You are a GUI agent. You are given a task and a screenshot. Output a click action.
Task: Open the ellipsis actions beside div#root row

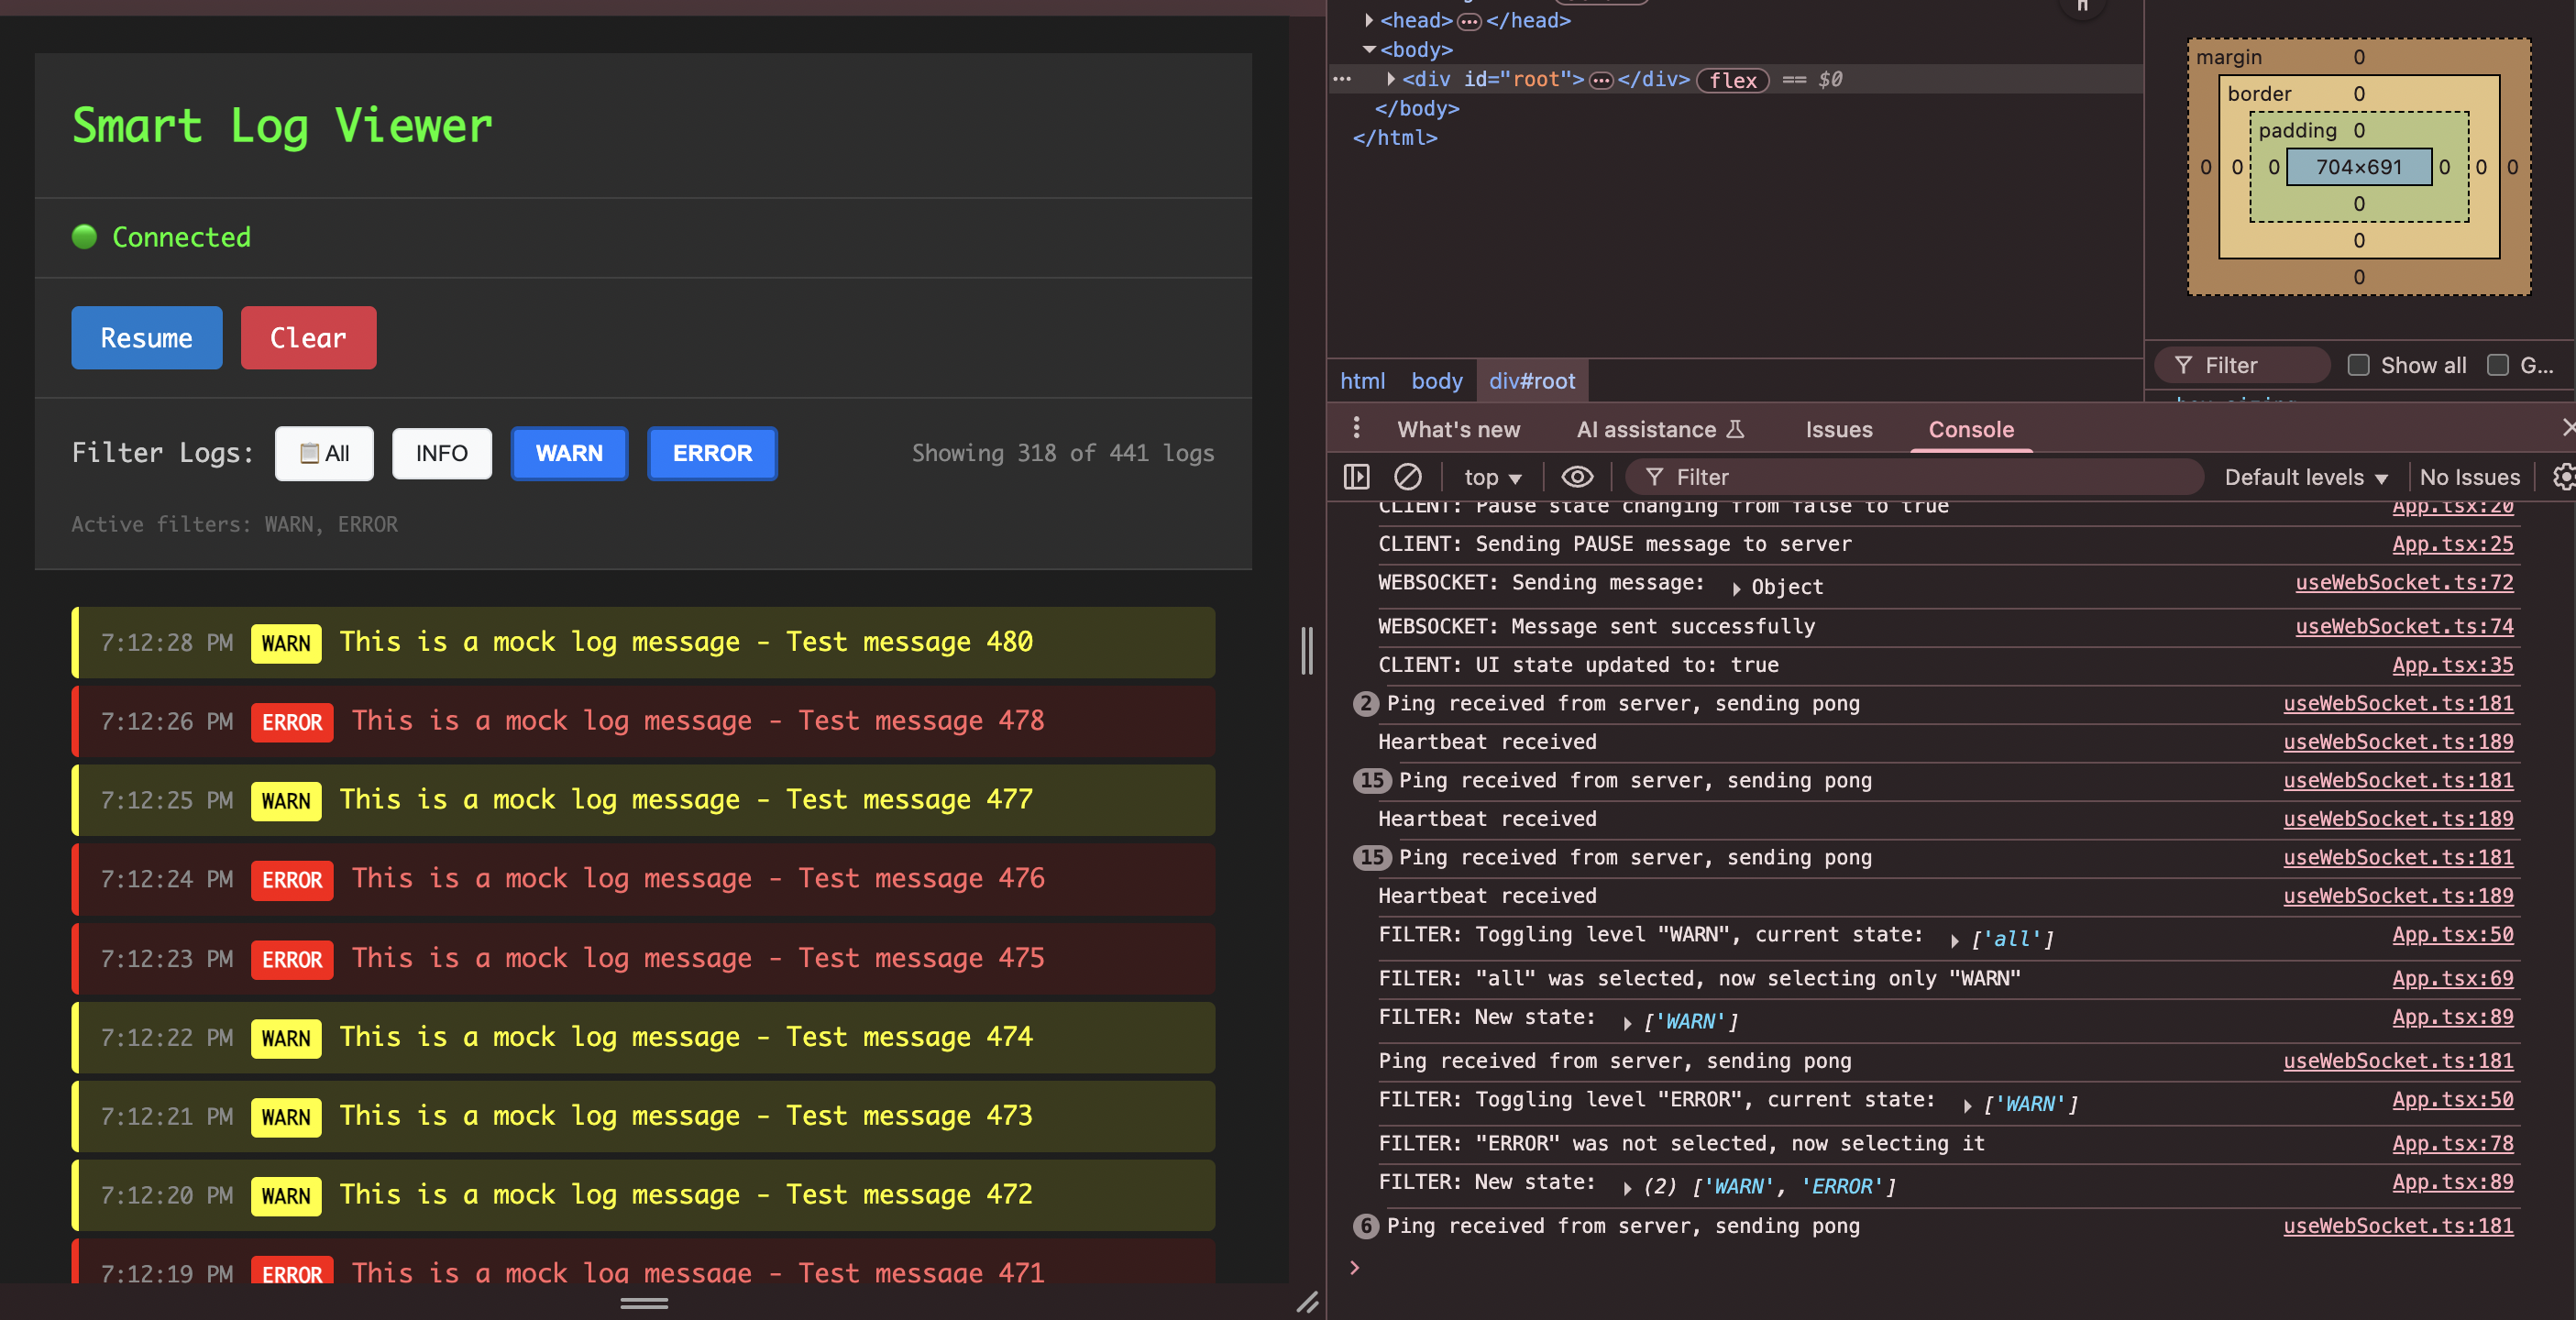(1342, 79)
